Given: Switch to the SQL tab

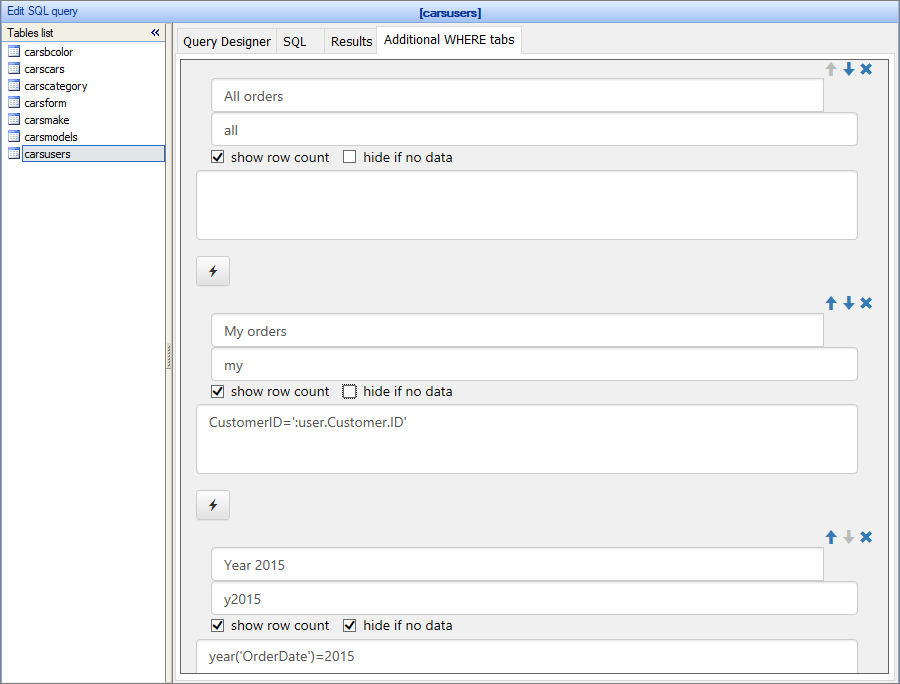Looking at the screenshot, I should (x=295, y=41).
